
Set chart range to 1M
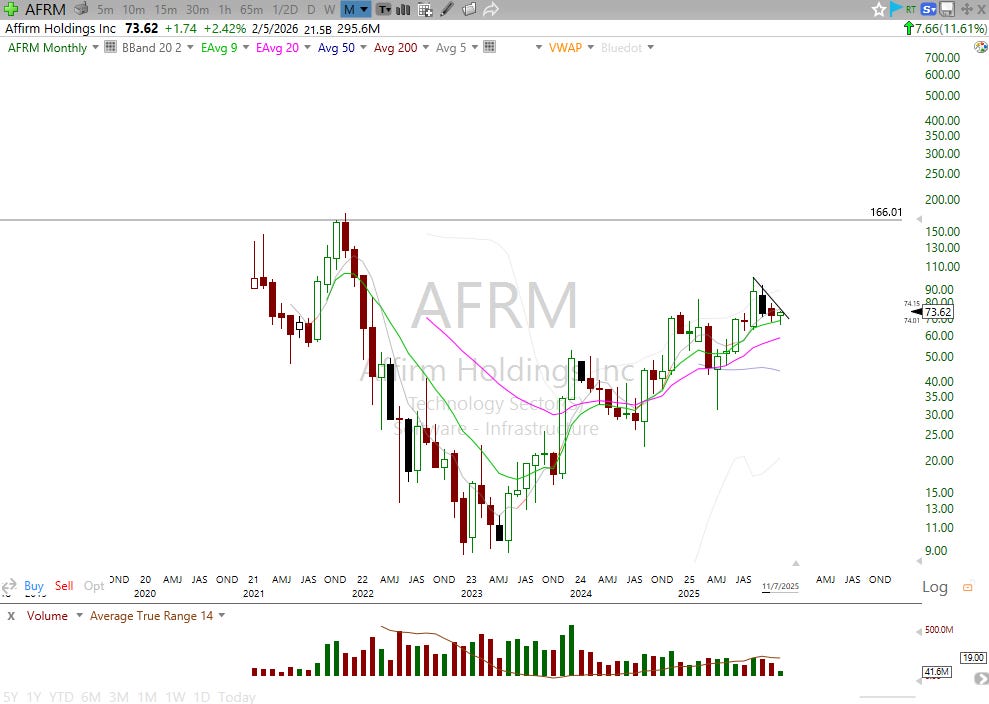tap(147, 697)
